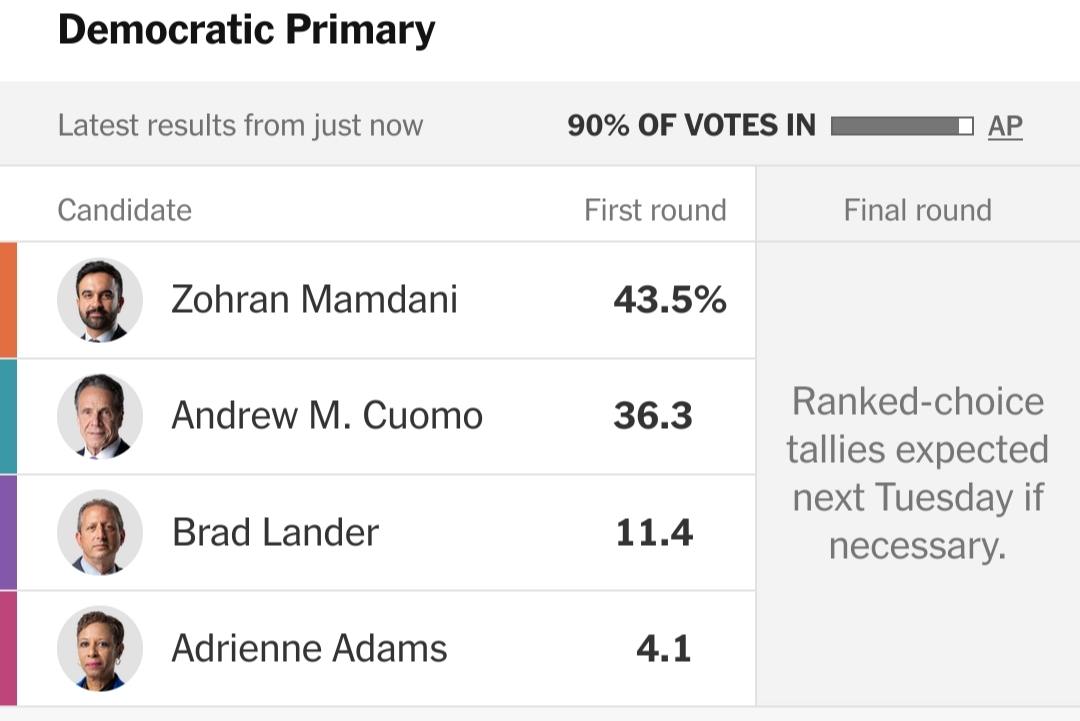Click the Candidate column header

click(124, 210)
